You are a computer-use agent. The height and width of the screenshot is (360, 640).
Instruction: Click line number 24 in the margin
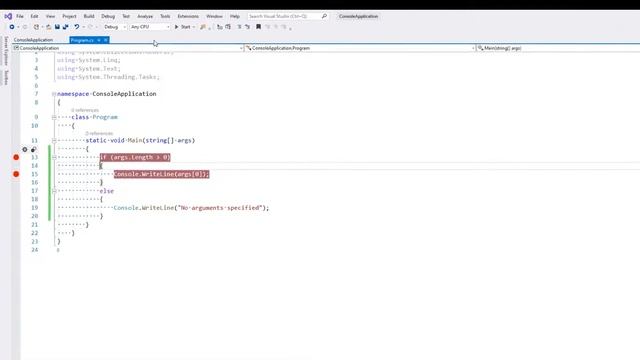35,250
